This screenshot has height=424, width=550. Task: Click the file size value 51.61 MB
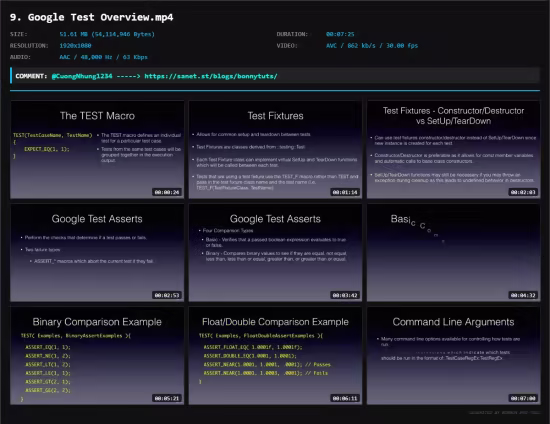107,34
